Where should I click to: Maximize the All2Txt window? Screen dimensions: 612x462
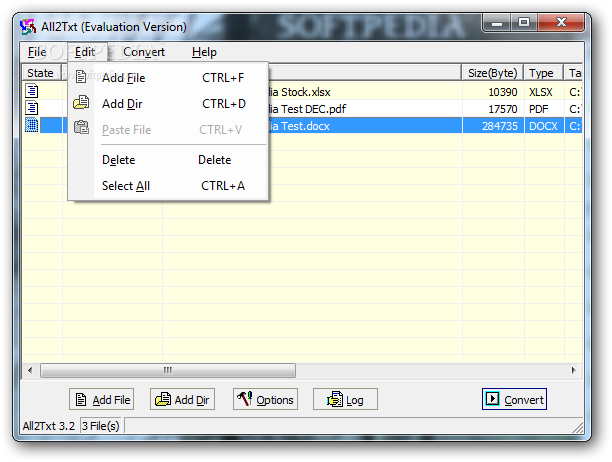(x=524, y=23)
